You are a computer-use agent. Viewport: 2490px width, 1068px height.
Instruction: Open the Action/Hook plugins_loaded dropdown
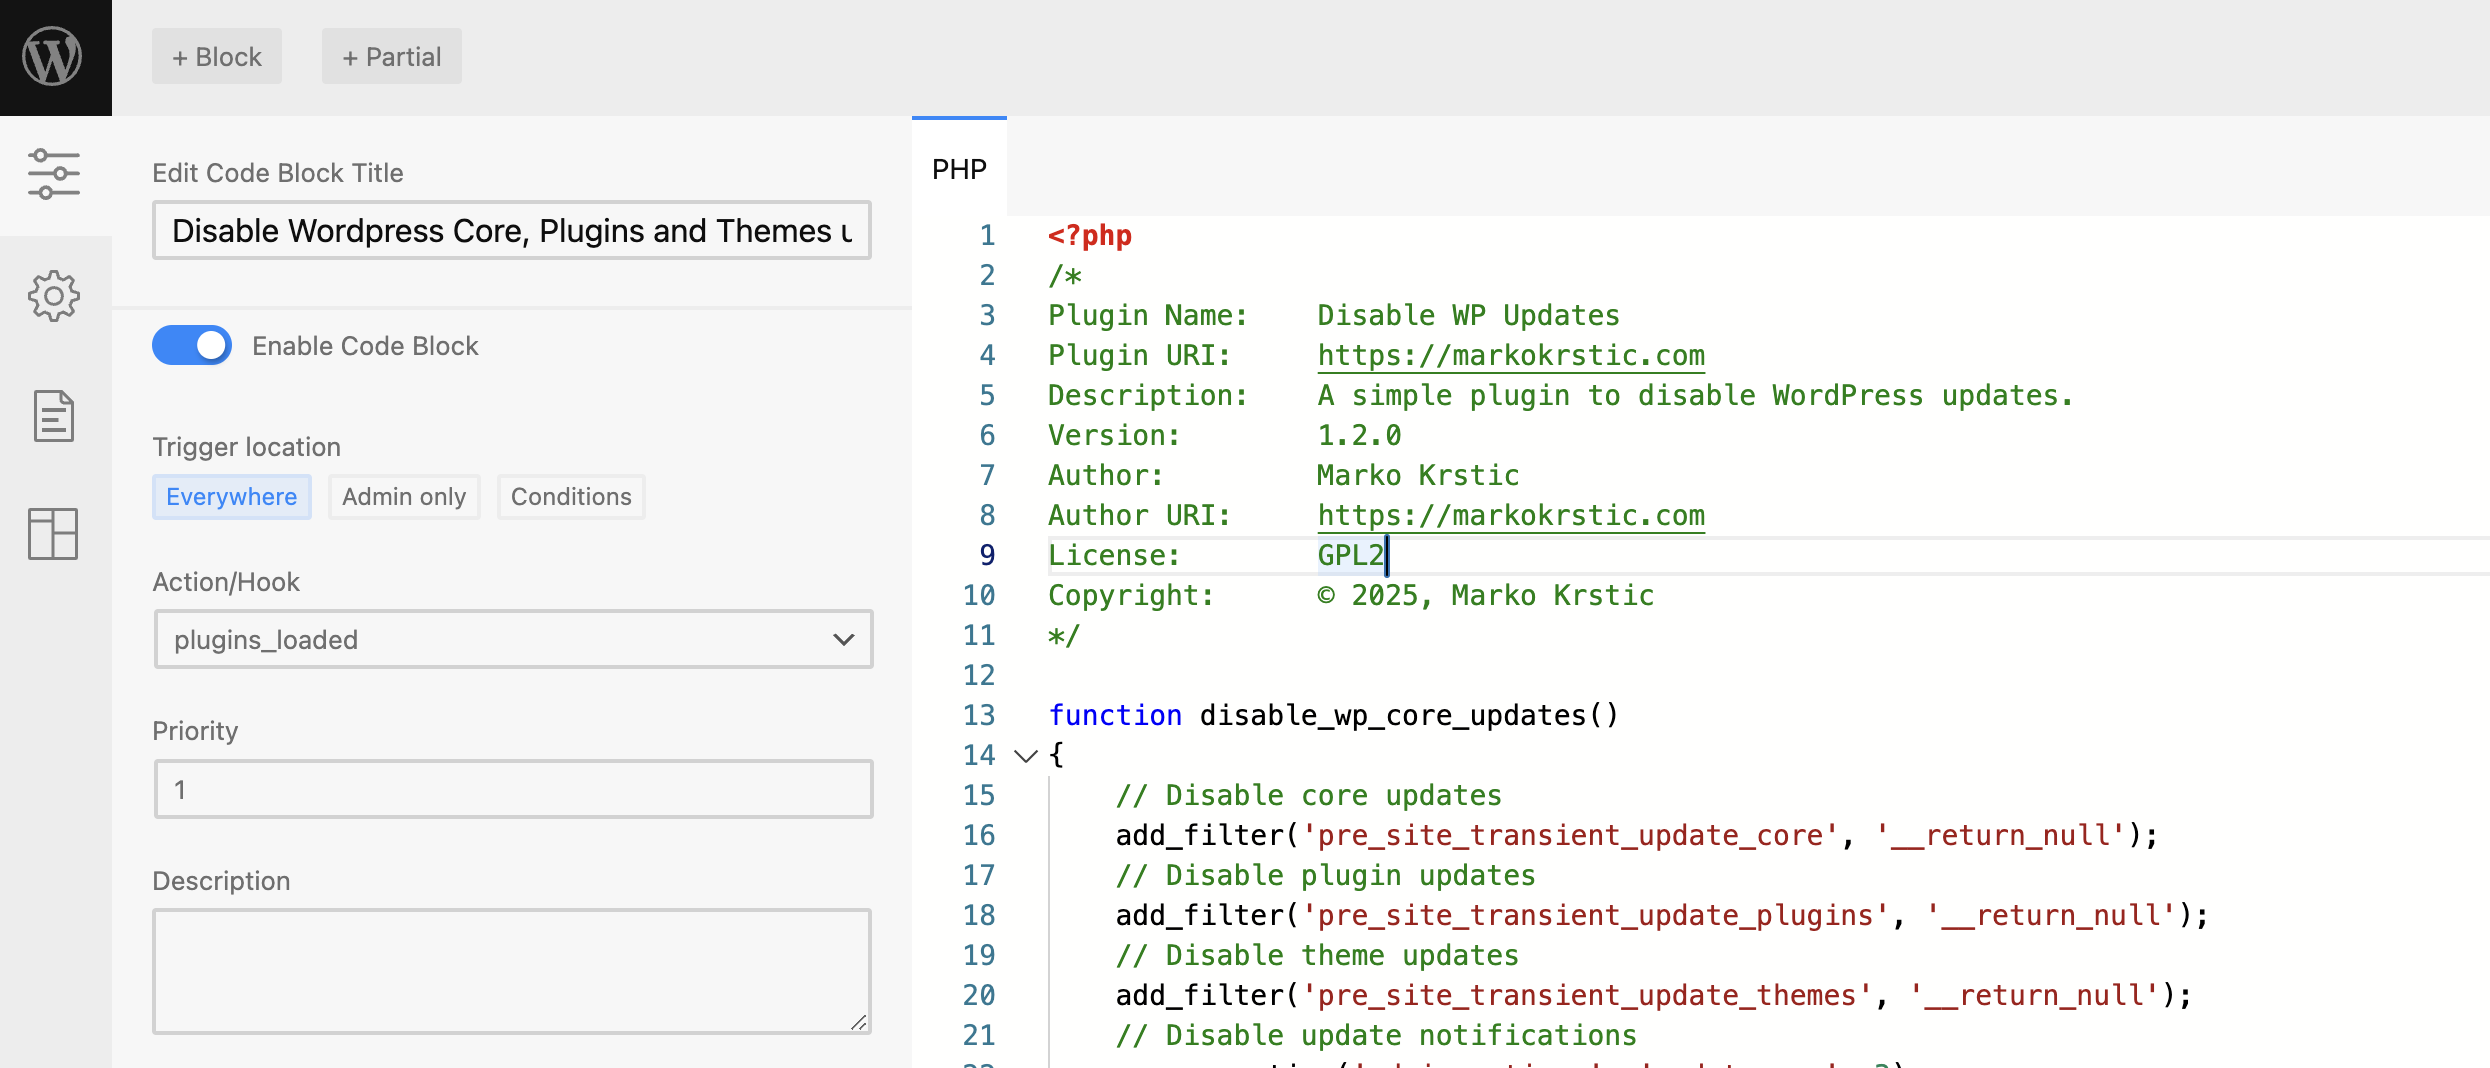(514, 639)
